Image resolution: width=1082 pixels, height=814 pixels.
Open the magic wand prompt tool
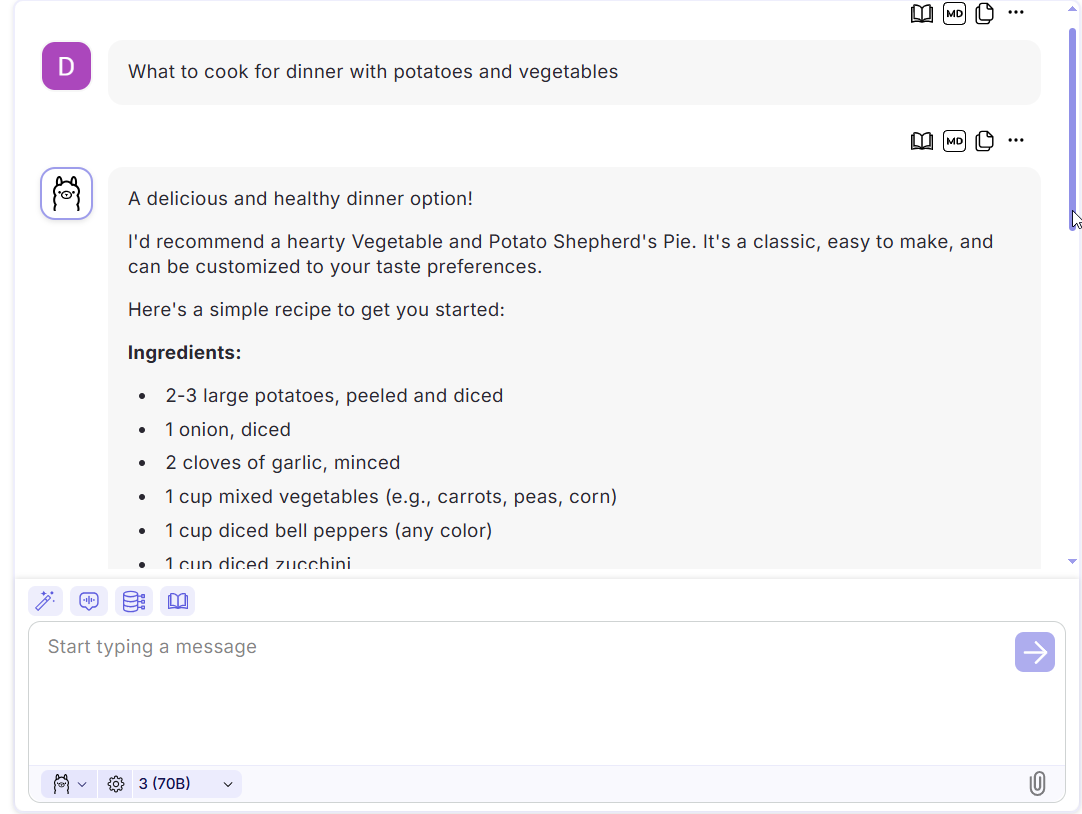click(45, 601)
